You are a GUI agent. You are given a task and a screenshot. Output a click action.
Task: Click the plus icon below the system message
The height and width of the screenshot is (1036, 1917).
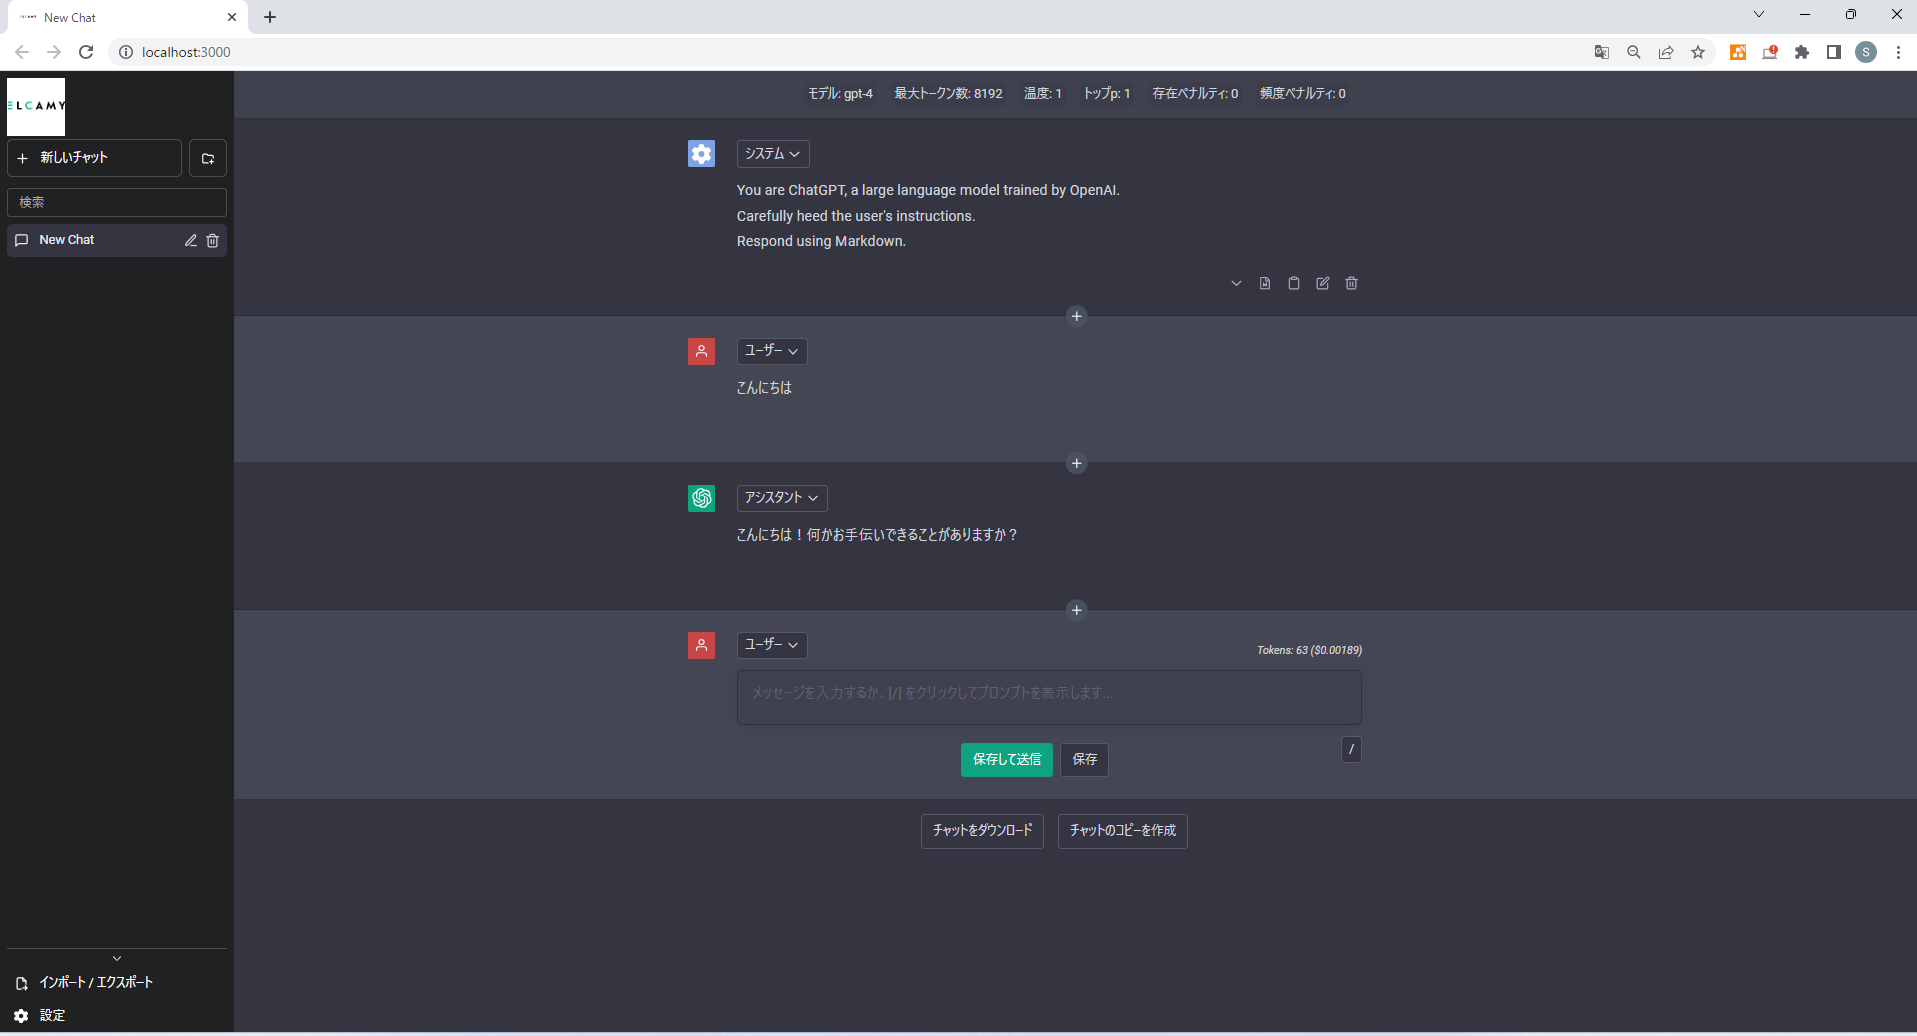point(1076,316)
